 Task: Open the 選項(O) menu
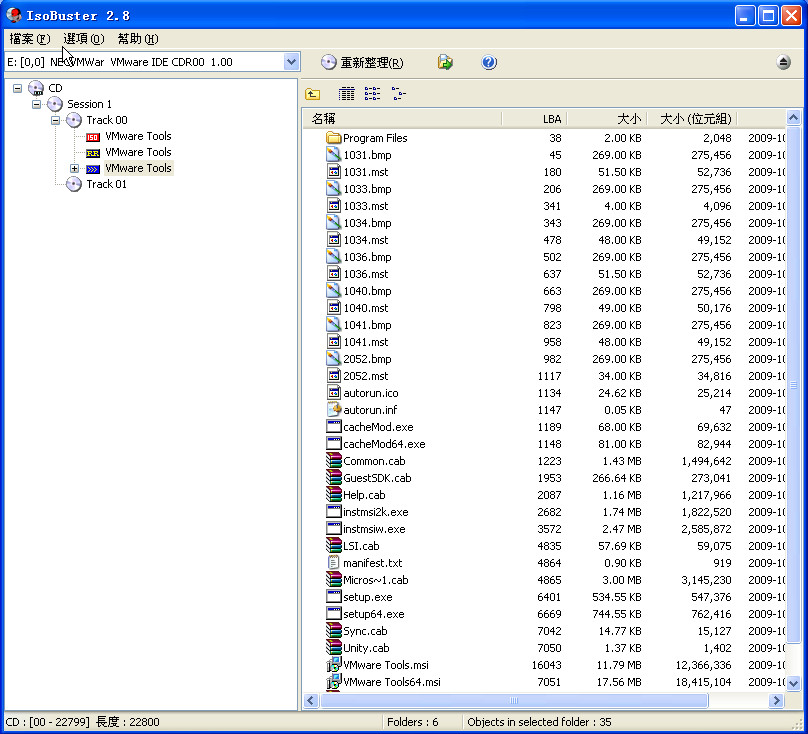[x=83, y=39]
